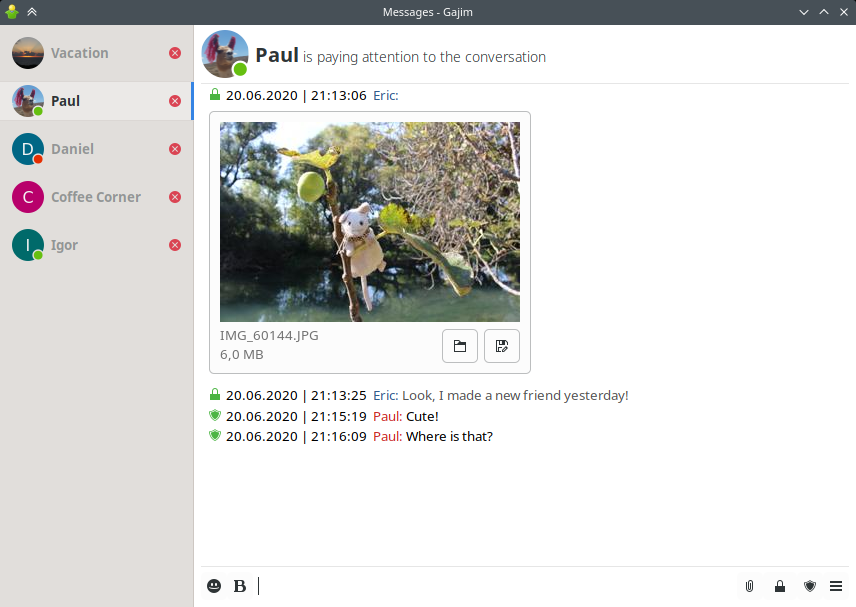Image resolution: width=856 pixels, height=607 pixels.
Task: Click lock icon on 21:13:25 message
Action: (215, 394)
